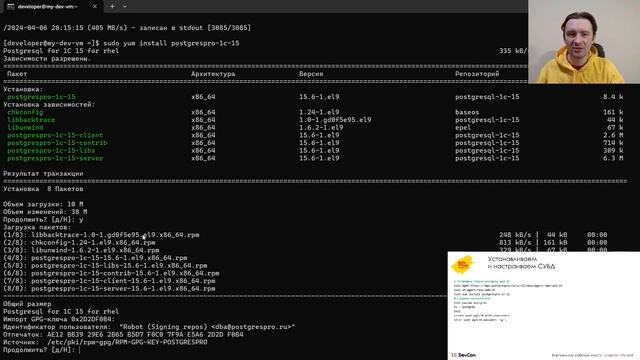Click download line (3/8) libunwind rpm
Screen dimensions: 640x360
pos(81,250)
